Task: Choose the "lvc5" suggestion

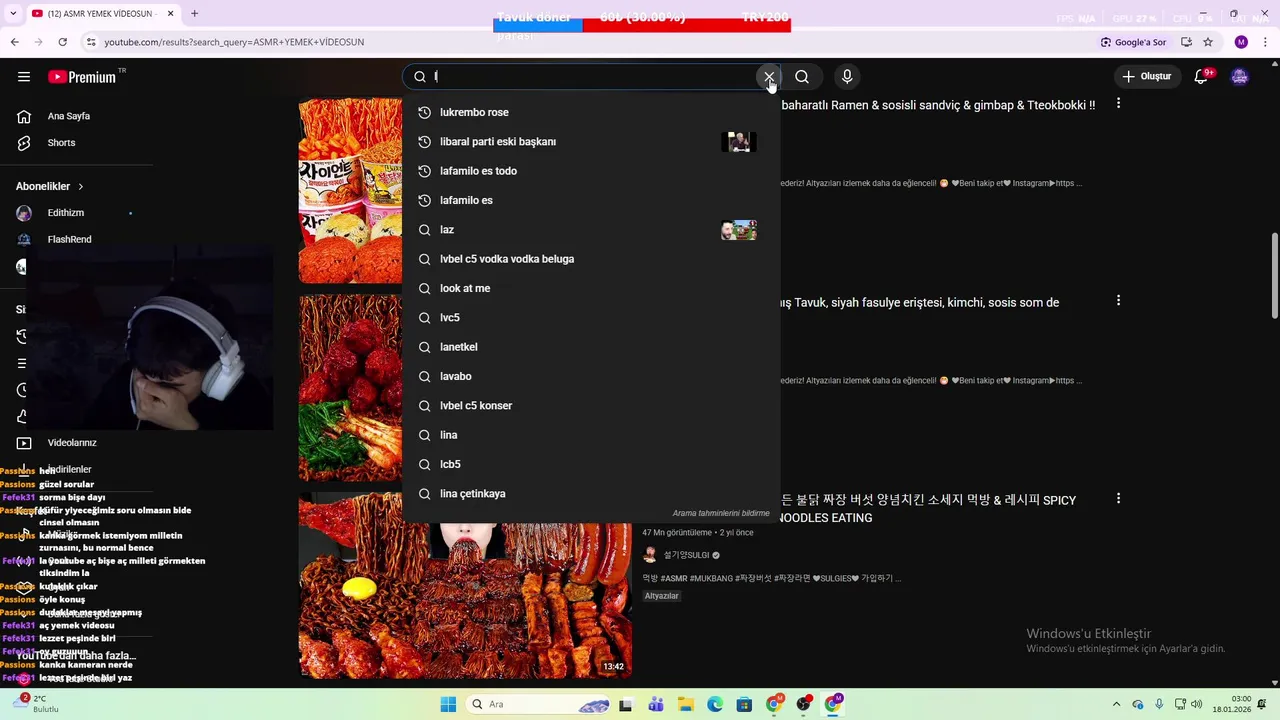Action: [x=590, y=318]
